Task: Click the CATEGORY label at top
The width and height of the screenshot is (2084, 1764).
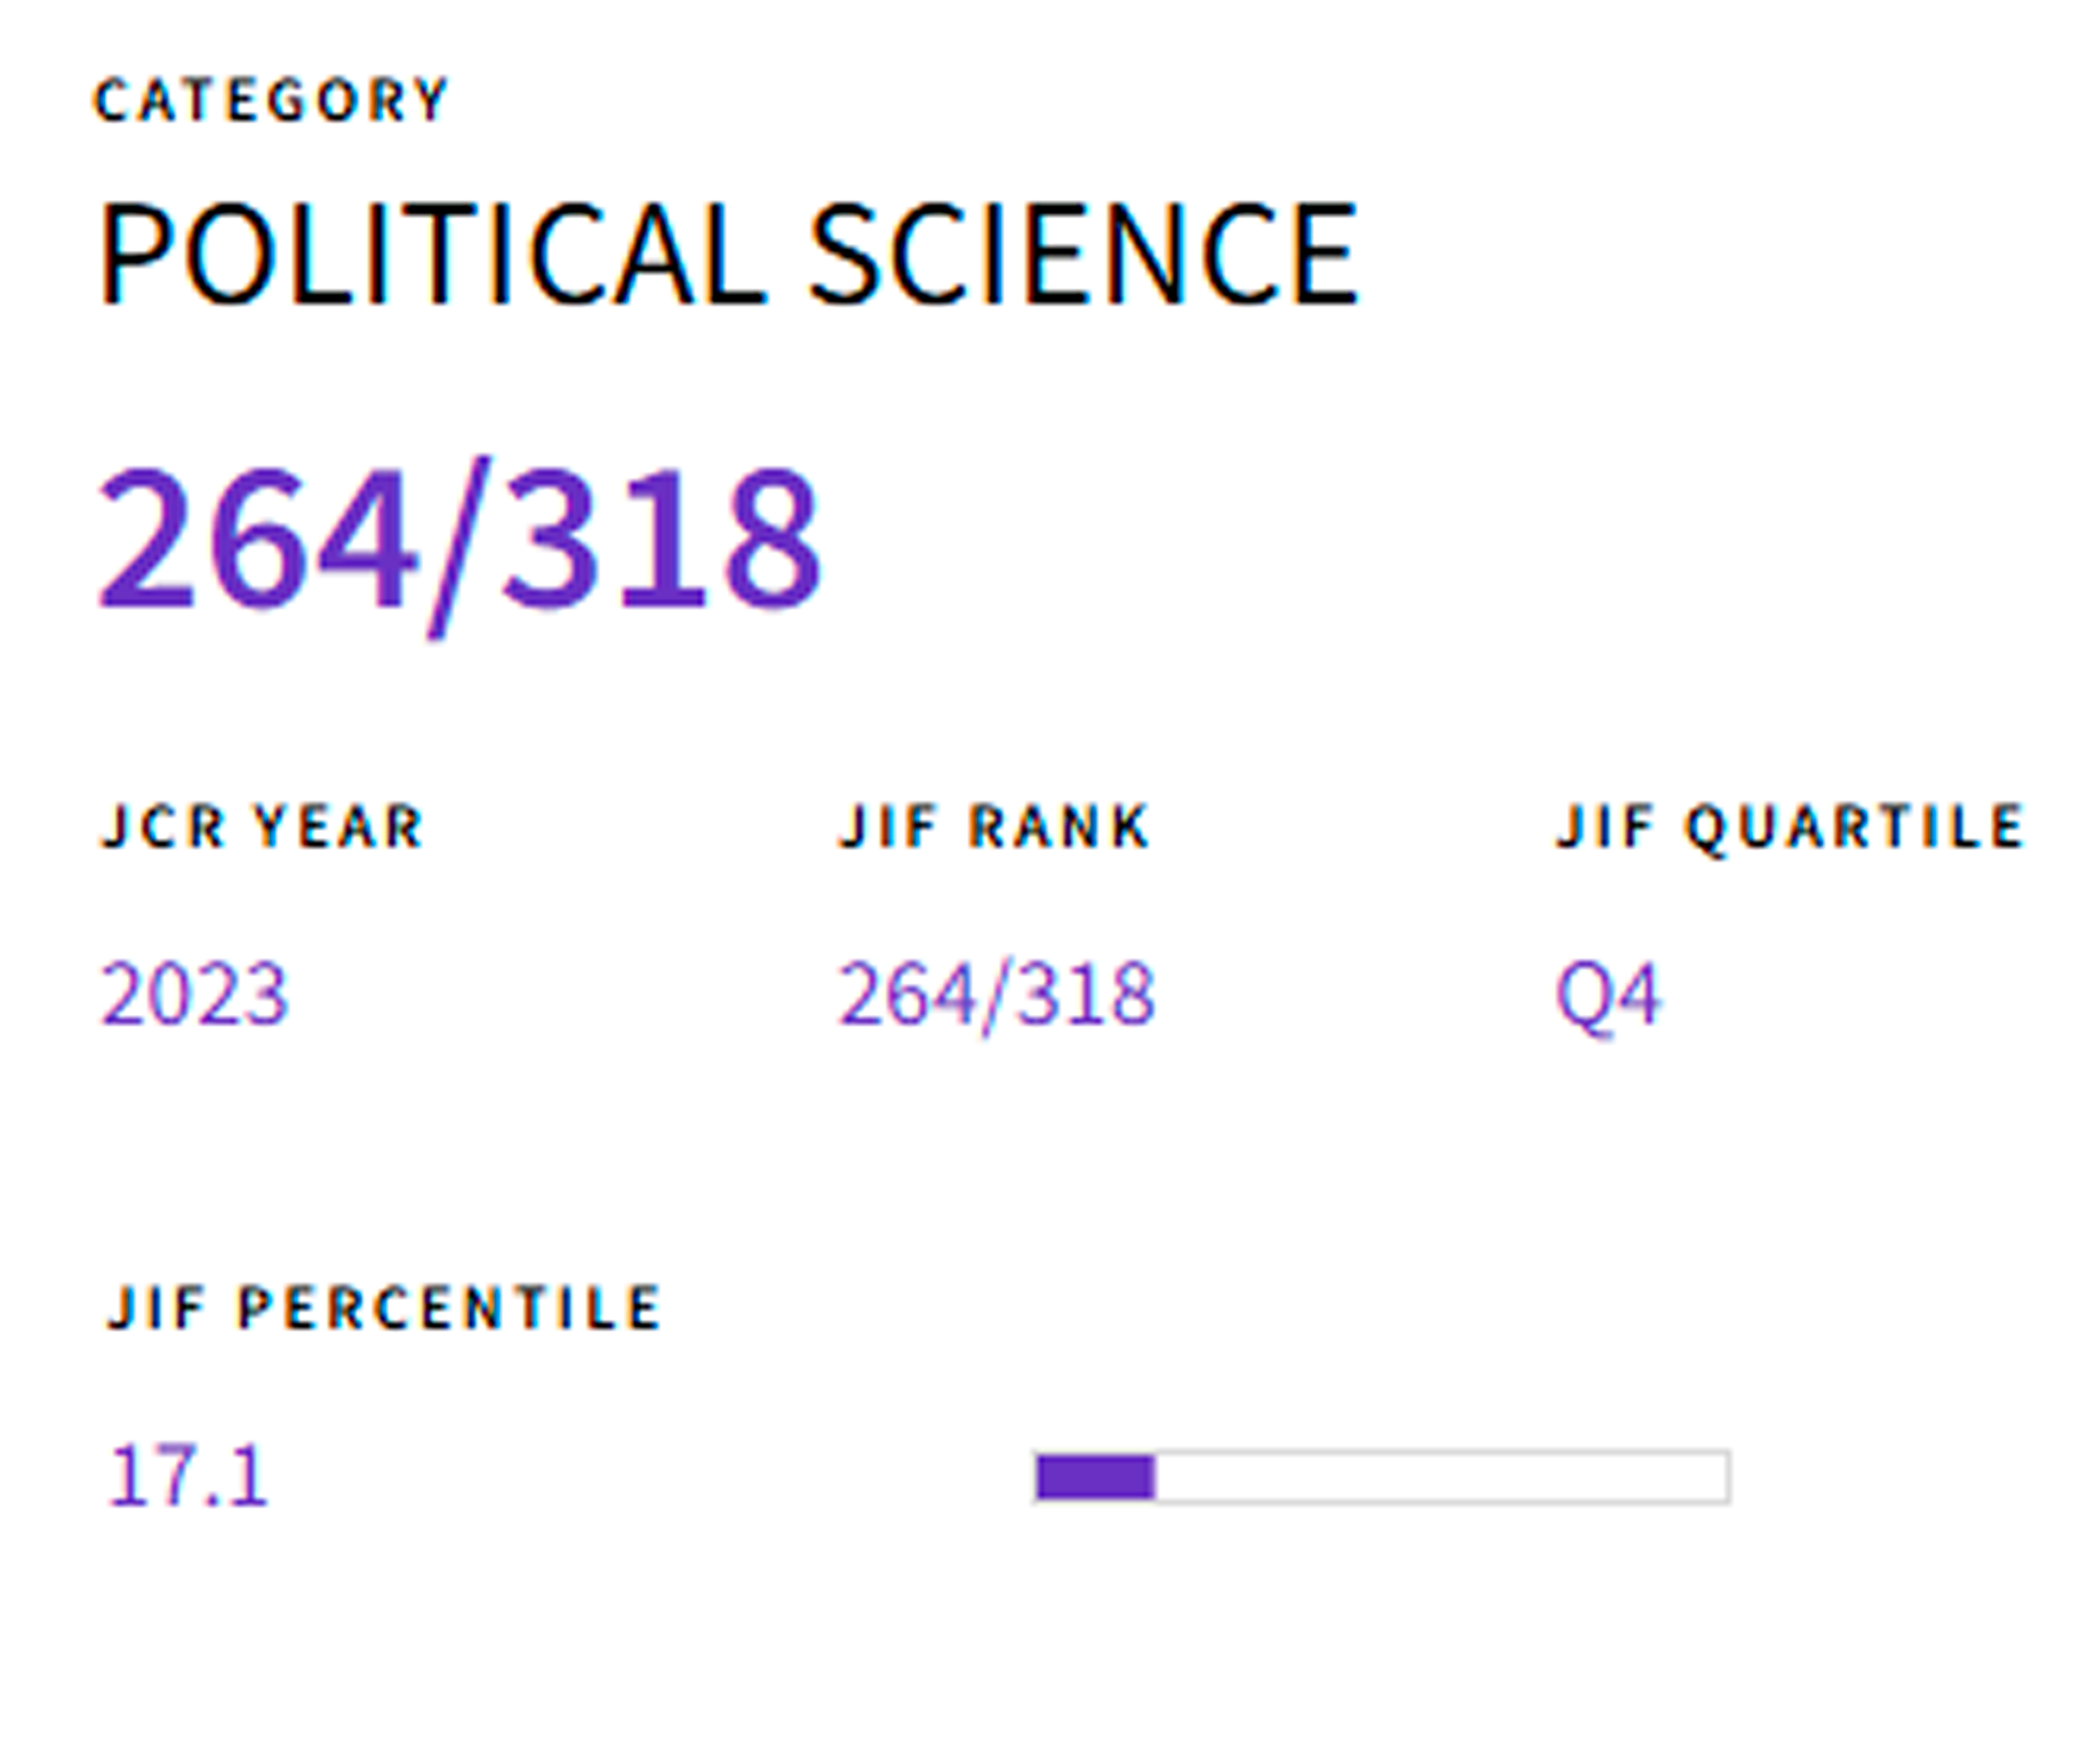Action: pos(271,100)
